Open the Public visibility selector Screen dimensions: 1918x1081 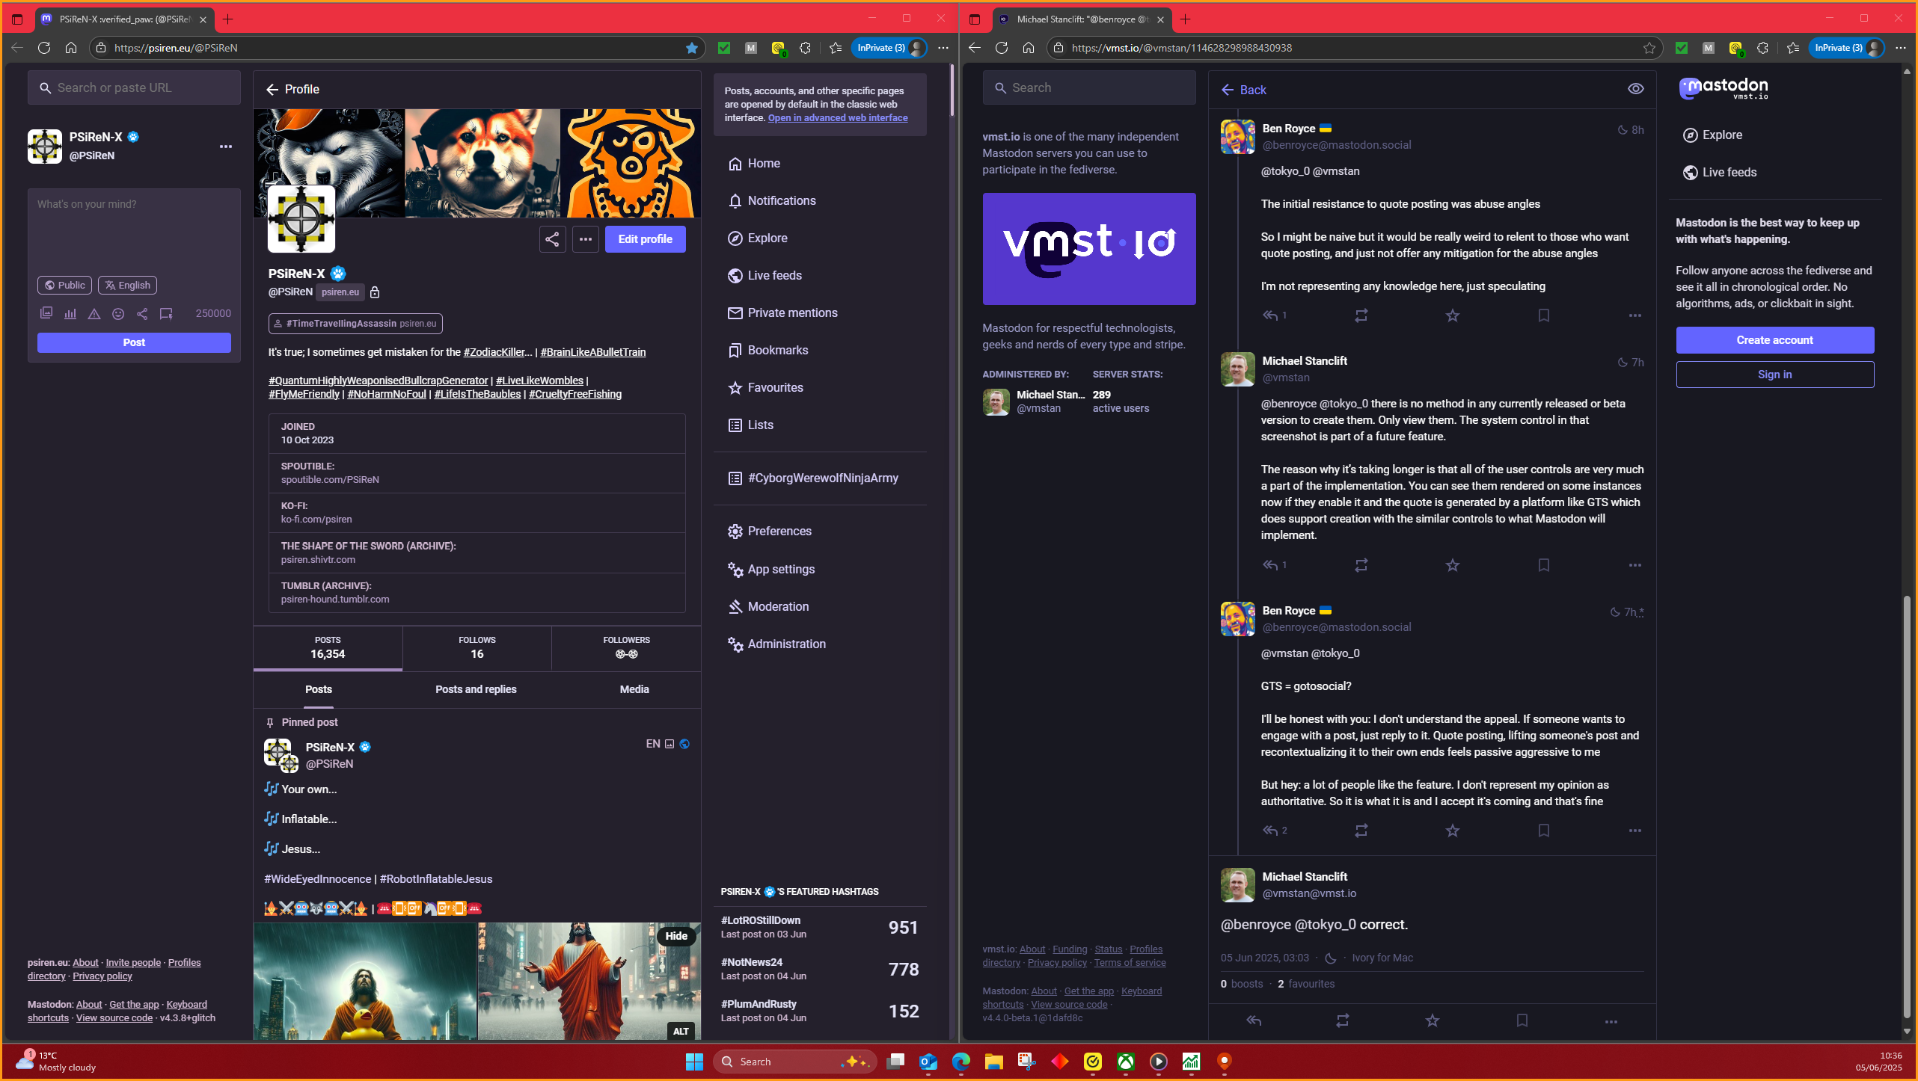coord(65,286)
